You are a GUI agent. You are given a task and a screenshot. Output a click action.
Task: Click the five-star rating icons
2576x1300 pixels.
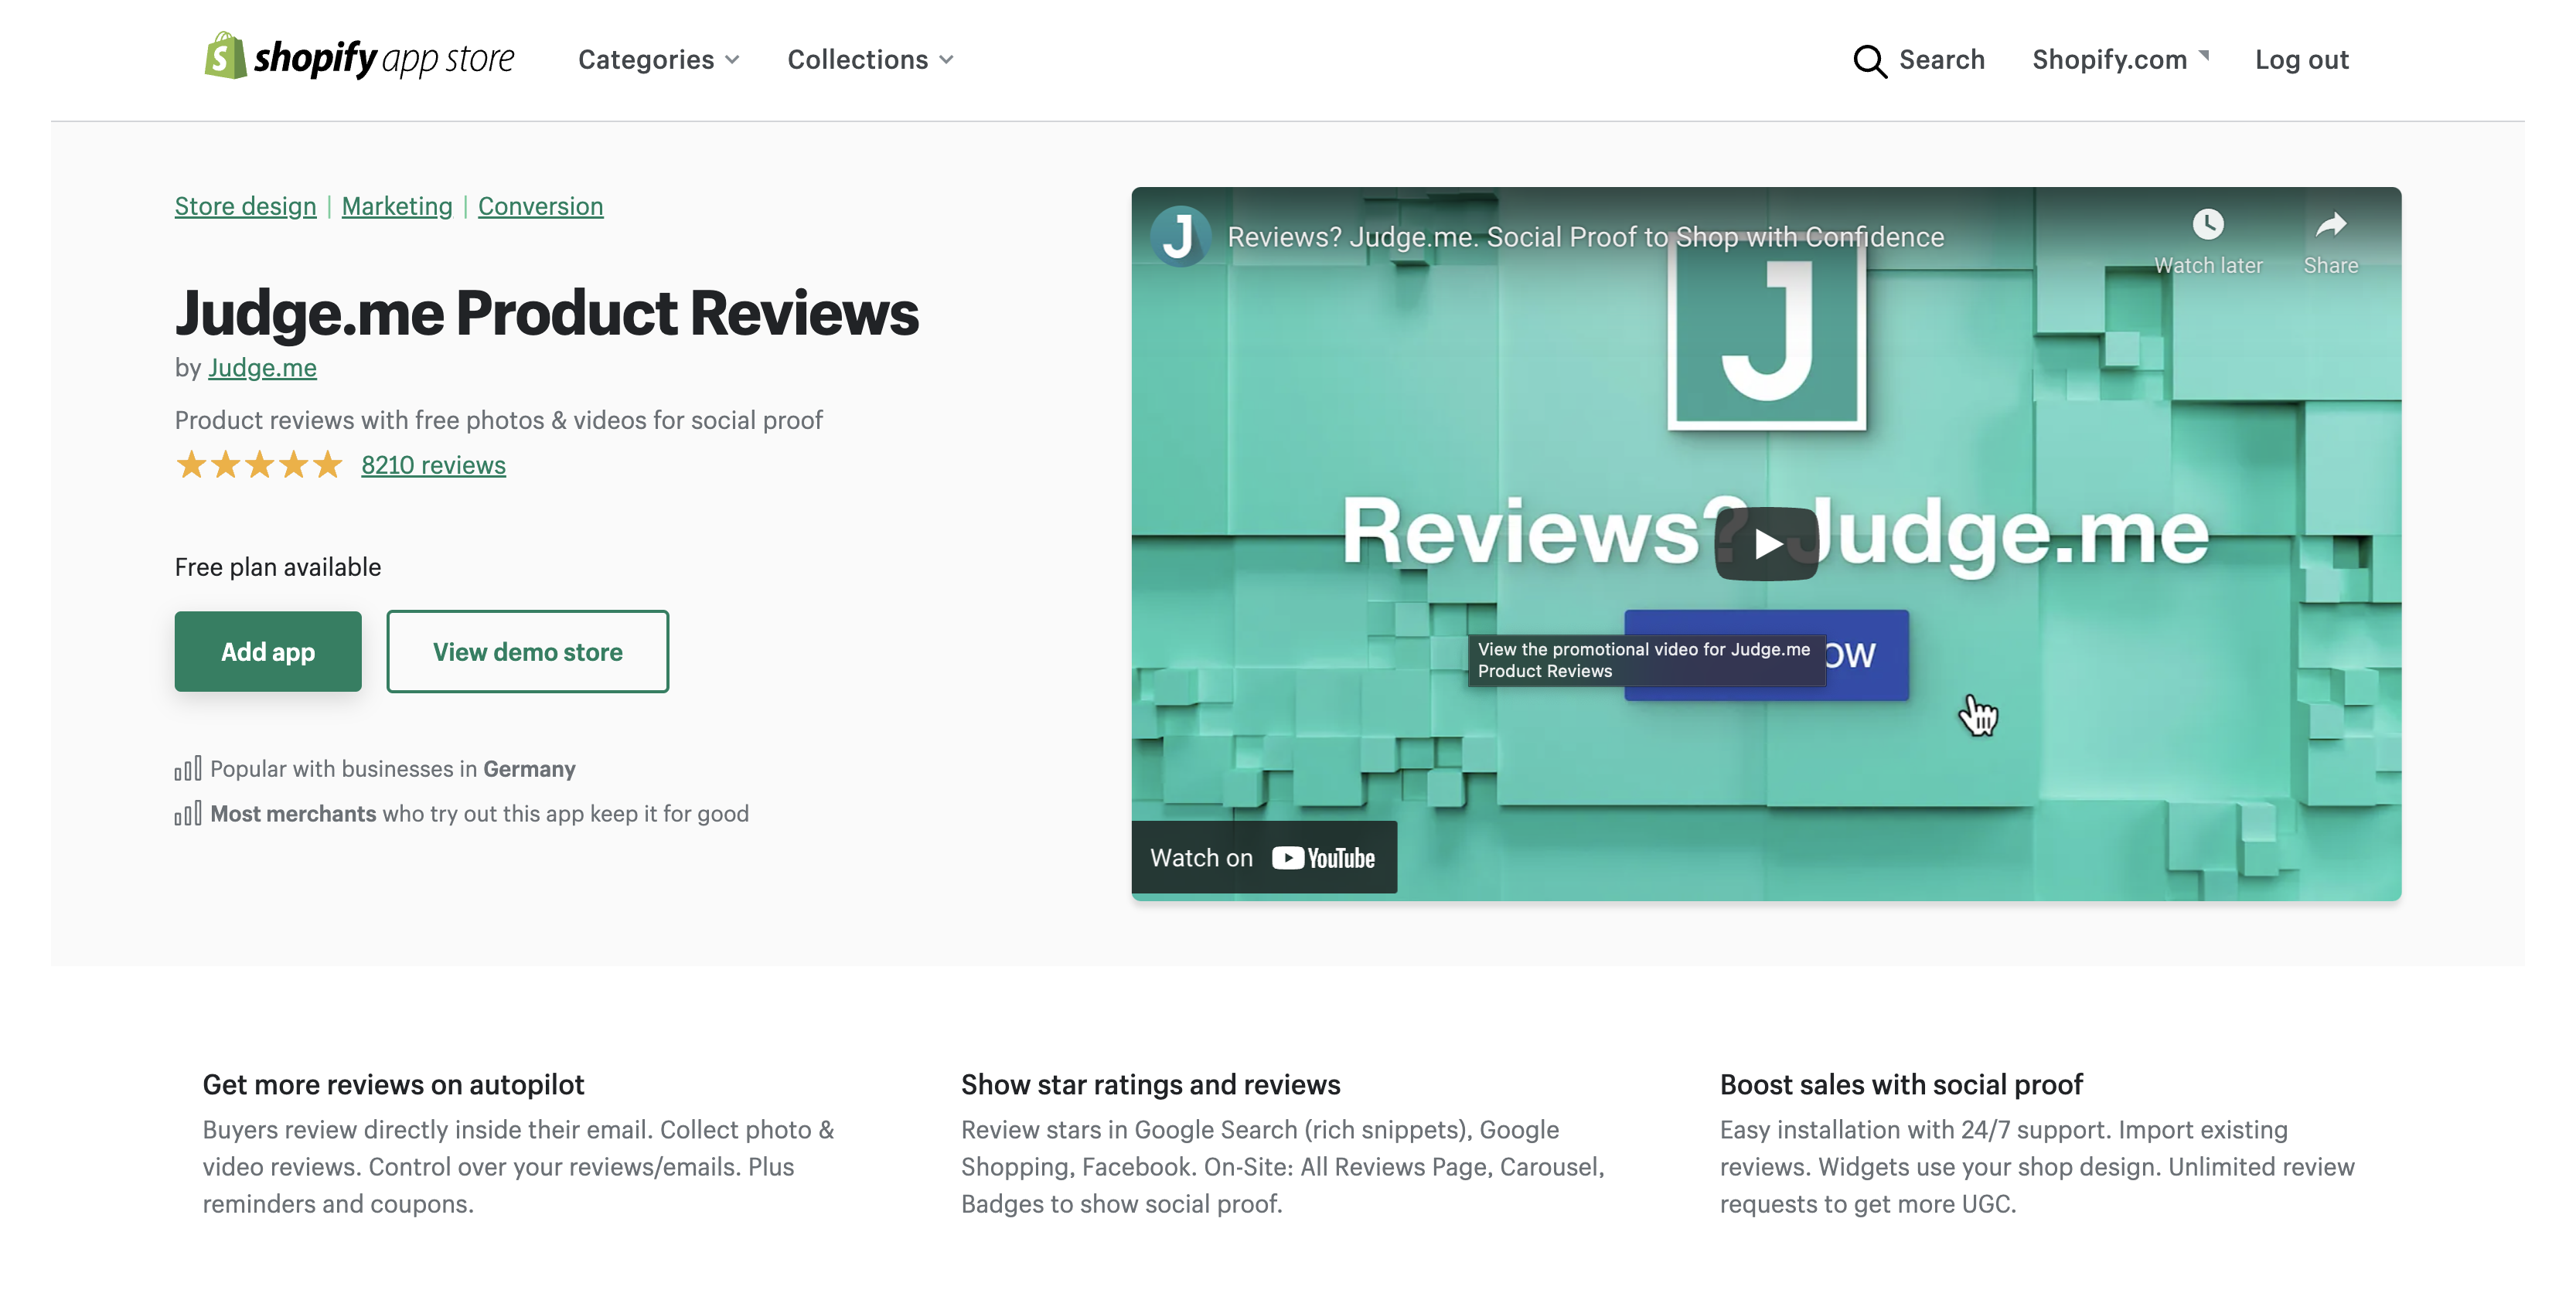click(259, 465)
